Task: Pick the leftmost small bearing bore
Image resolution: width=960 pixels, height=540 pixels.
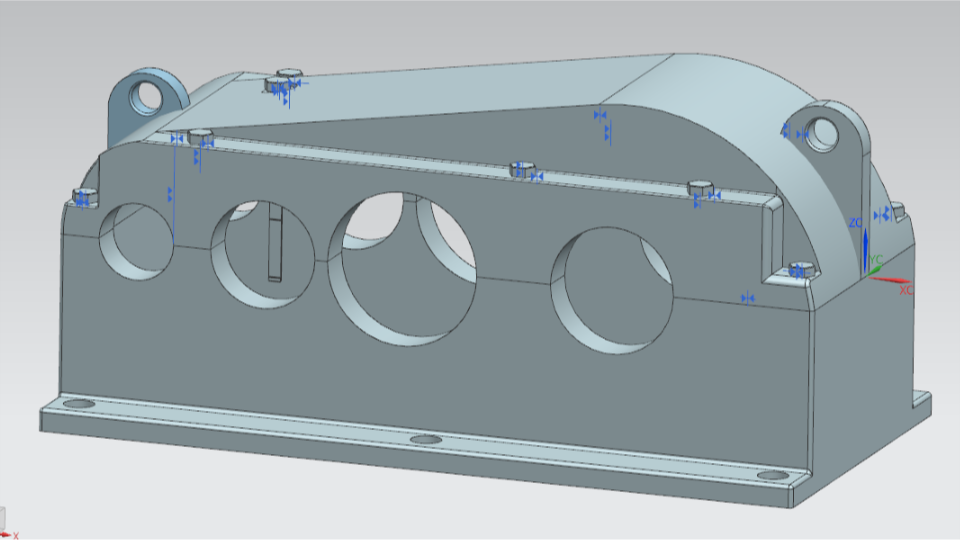Action: [137, 241]
